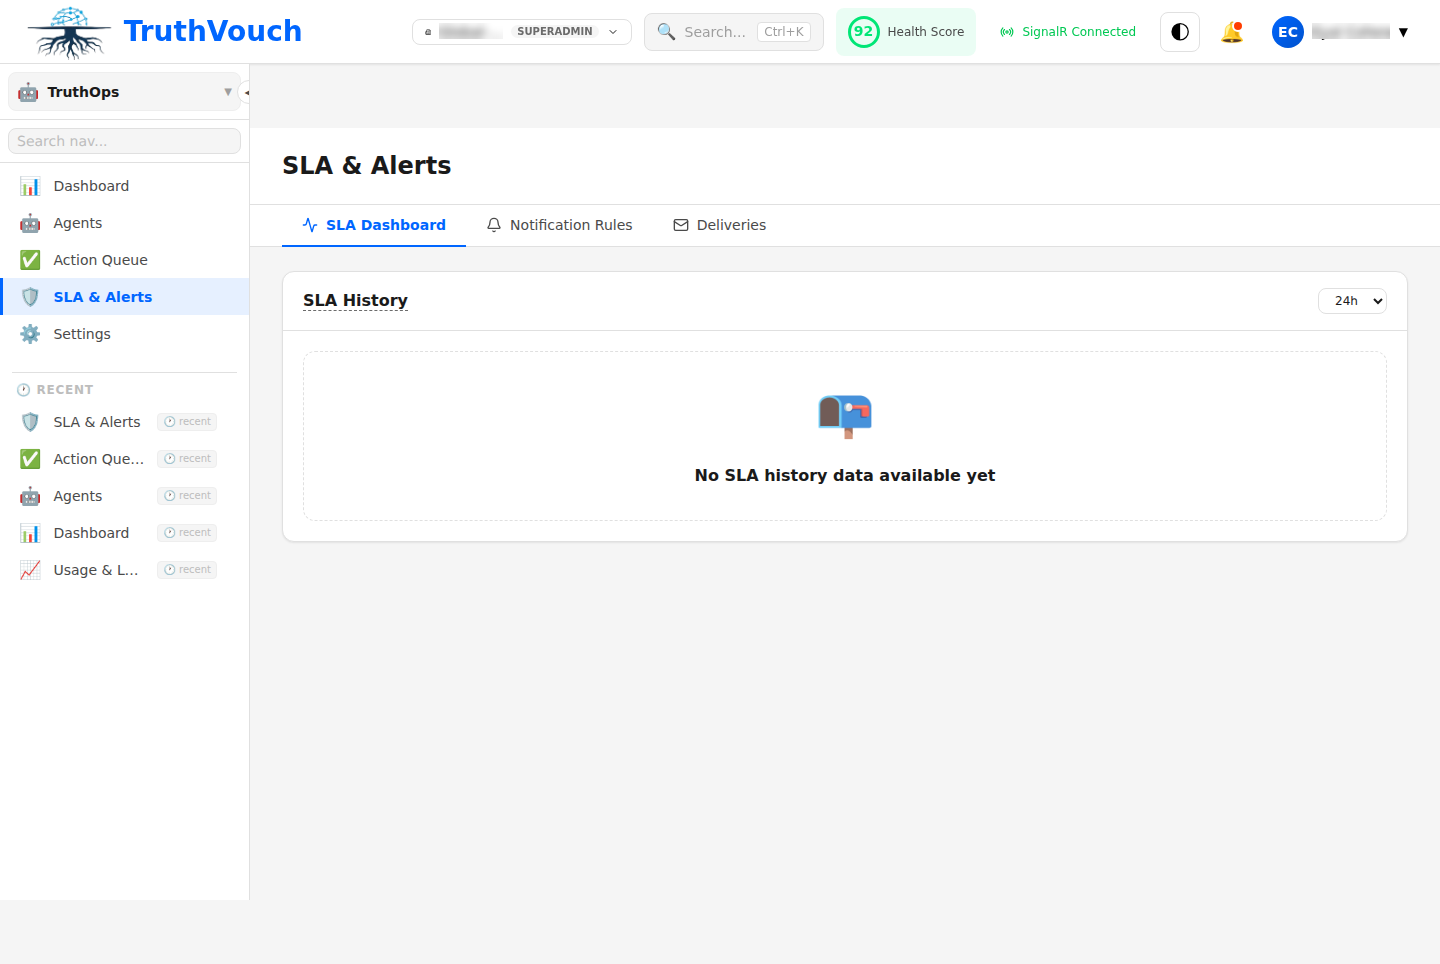This screenshot has height=964, width=1440.
Task: Click the Health Score 92 badge
Action: coord(863,31)
